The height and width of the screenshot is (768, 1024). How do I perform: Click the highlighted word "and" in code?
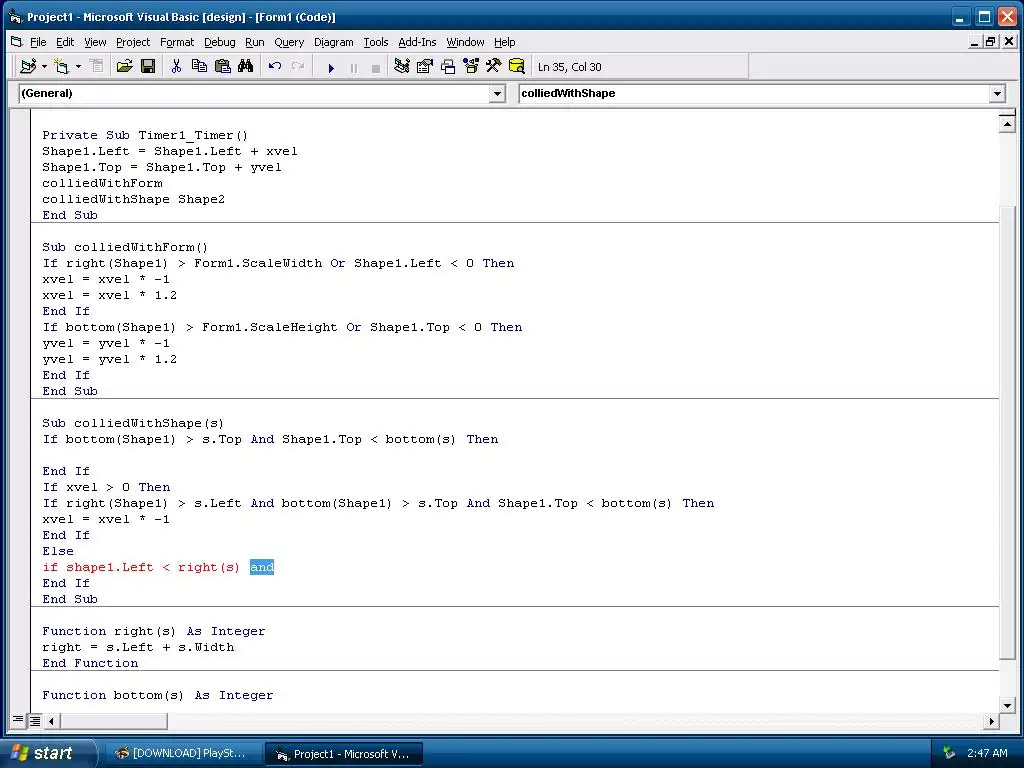pyautogui.click(x=262, y=567)
